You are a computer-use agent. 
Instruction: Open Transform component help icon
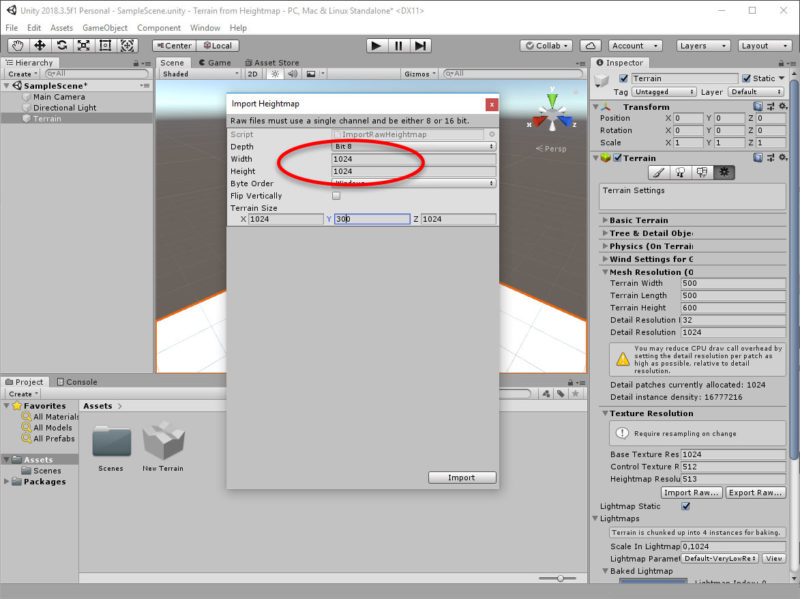click(x=758, y=106)
